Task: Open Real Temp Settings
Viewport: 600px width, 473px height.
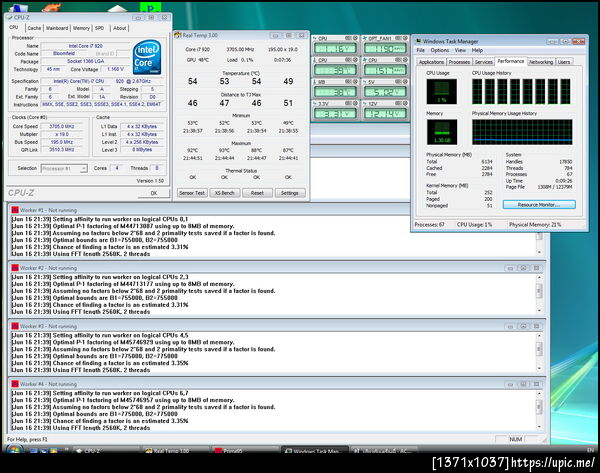Action: tap(290, 193)
